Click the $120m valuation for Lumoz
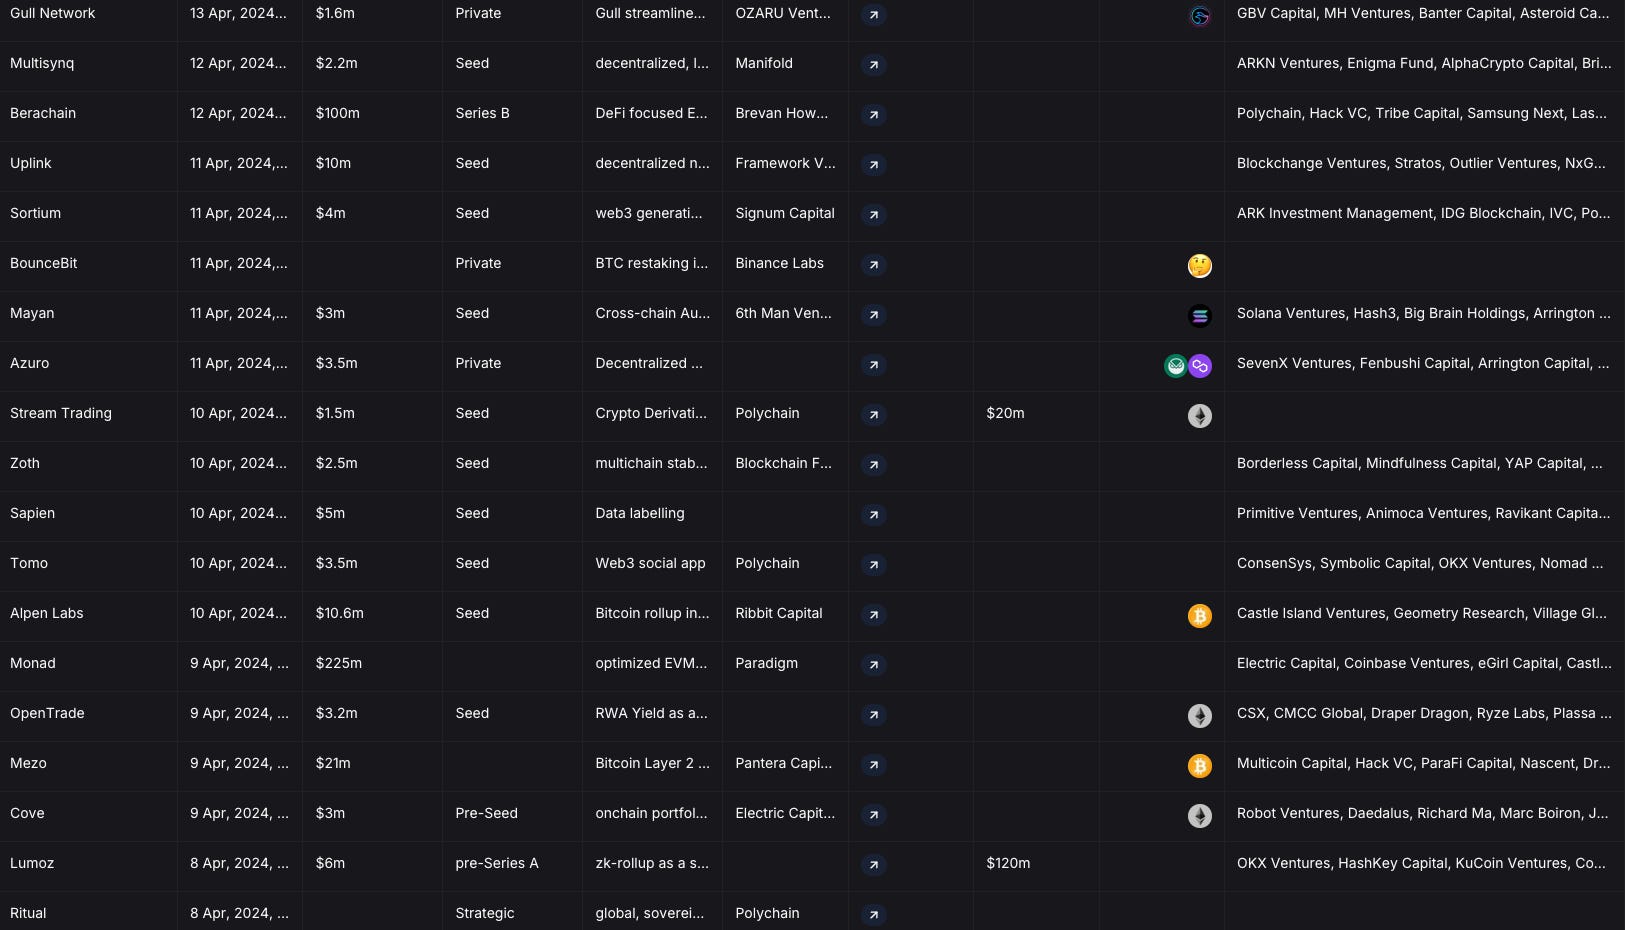The height and width of the screenshot is (930, 1625). tap(1008, 863)
